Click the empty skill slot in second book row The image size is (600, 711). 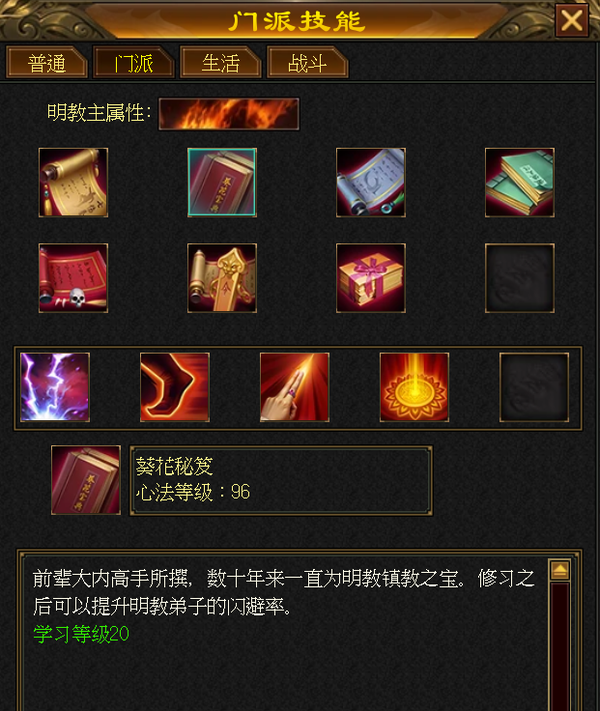pyautogui.click(x=520, y=278)
